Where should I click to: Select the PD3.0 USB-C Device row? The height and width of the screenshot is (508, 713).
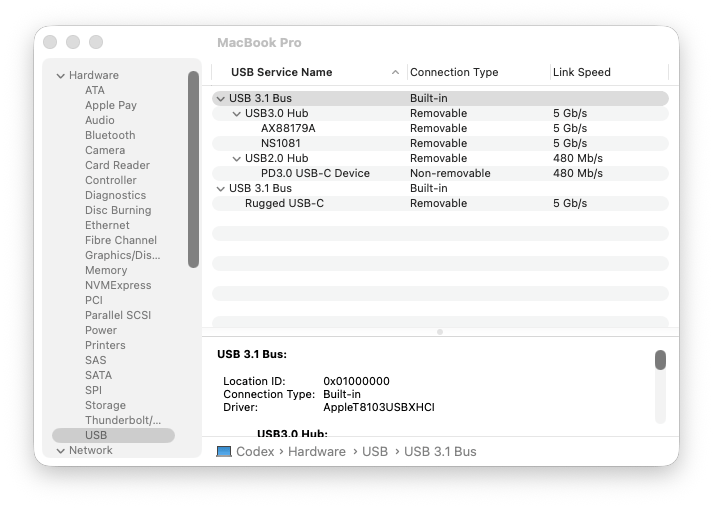point(315,174)
